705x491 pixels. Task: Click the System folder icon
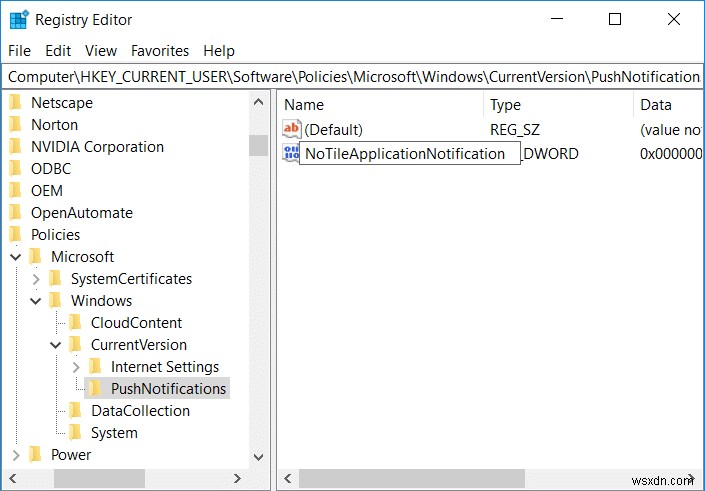tap(75, 433)
